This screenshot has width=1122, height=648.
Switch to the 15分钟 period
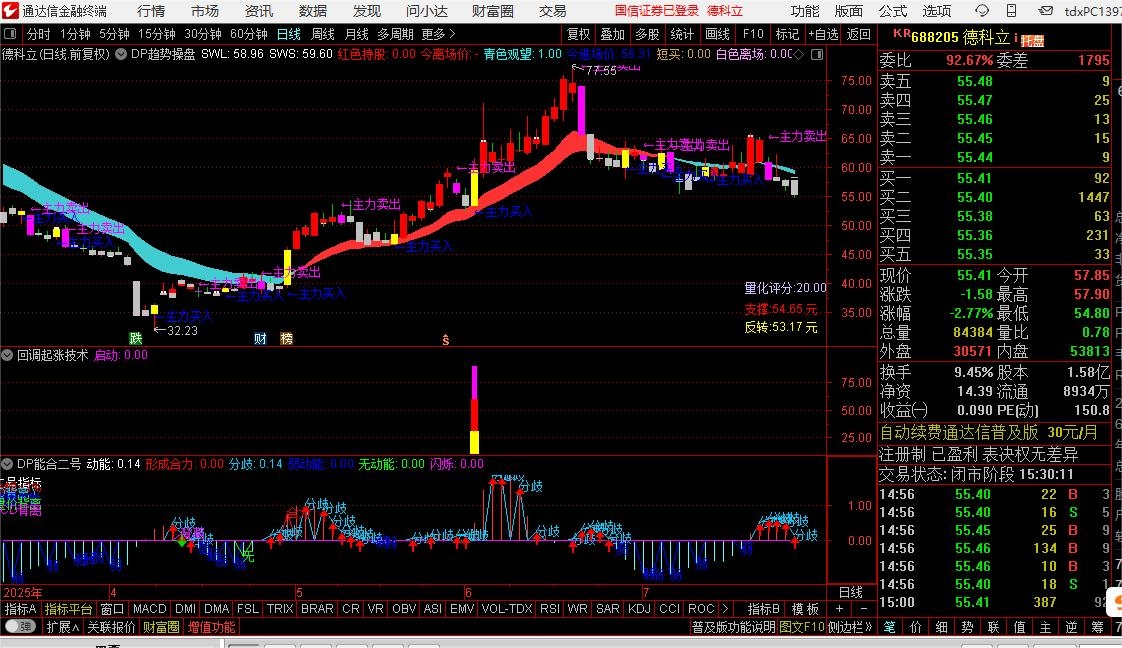[x=157, y=34]
